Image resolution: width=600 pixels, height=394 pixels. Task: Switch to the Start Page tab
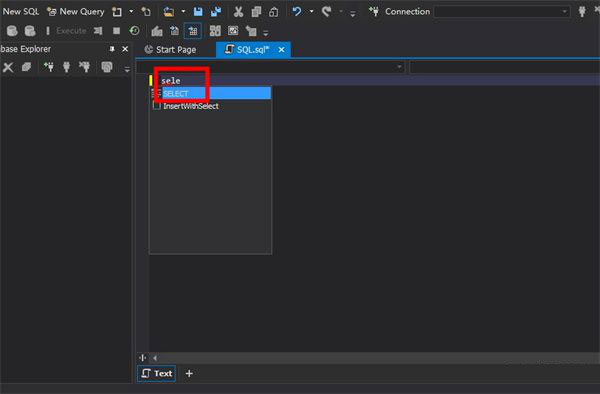click(171, 50)
